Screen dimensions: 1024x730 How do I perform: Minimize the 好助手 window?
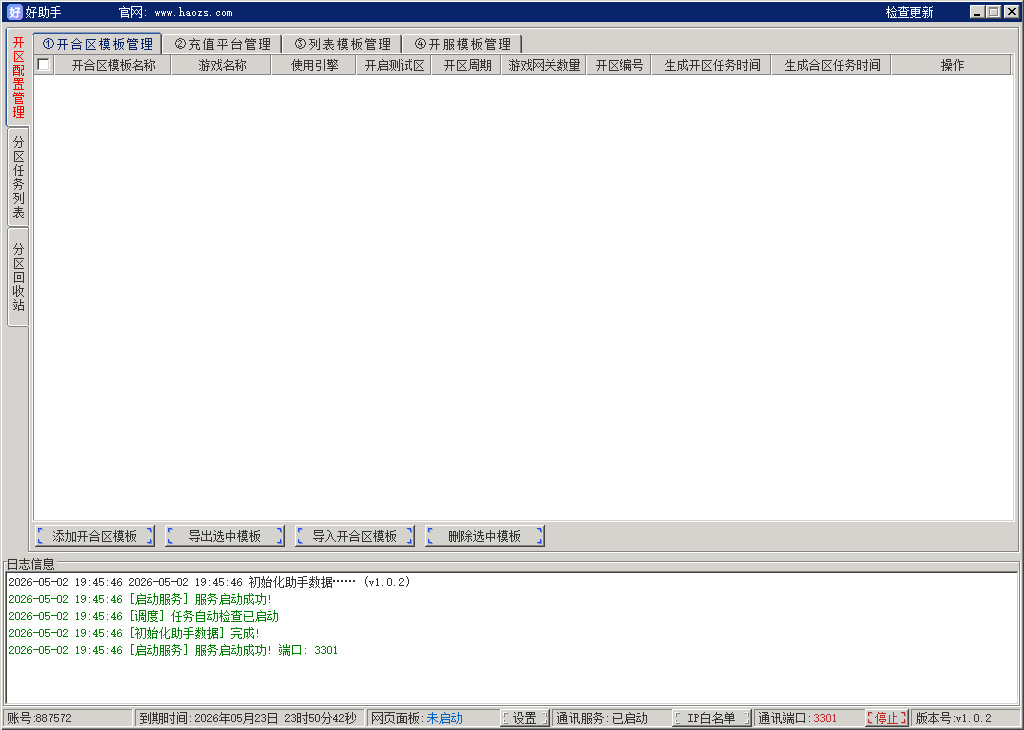[x=977, y=12]
